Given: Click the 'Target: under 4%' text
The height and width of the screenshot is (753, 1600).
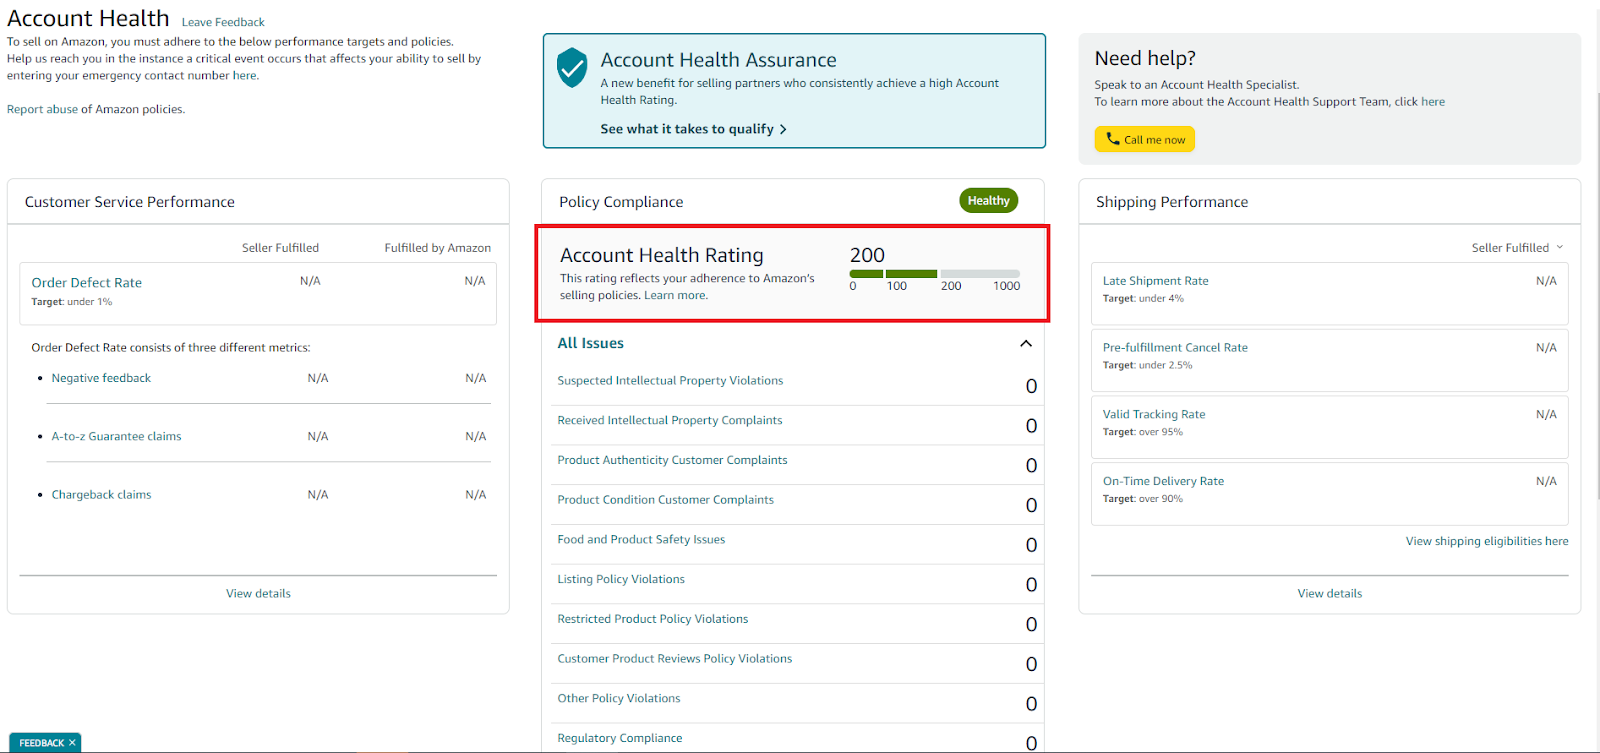Looking at the screenshot, I should click(1143, 298).
